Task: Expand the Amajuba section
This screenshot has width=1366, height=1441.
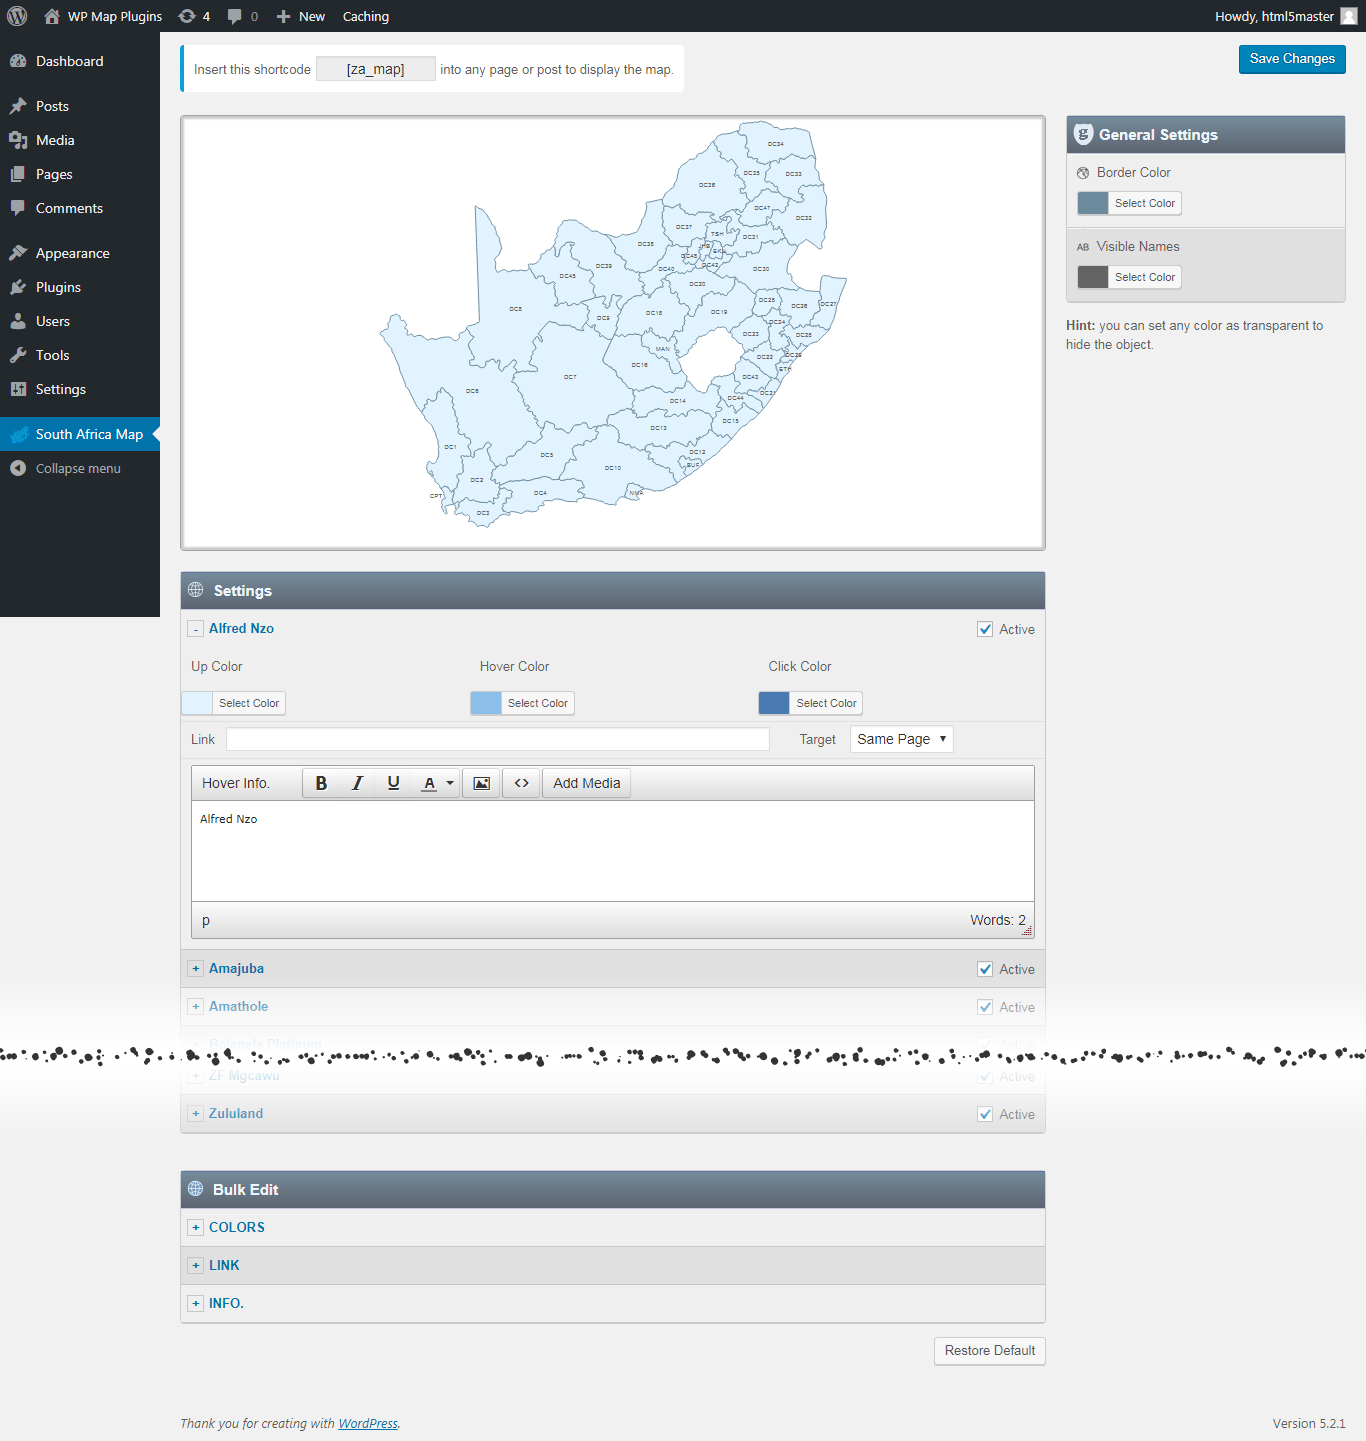Action: (x=196, y=969)
